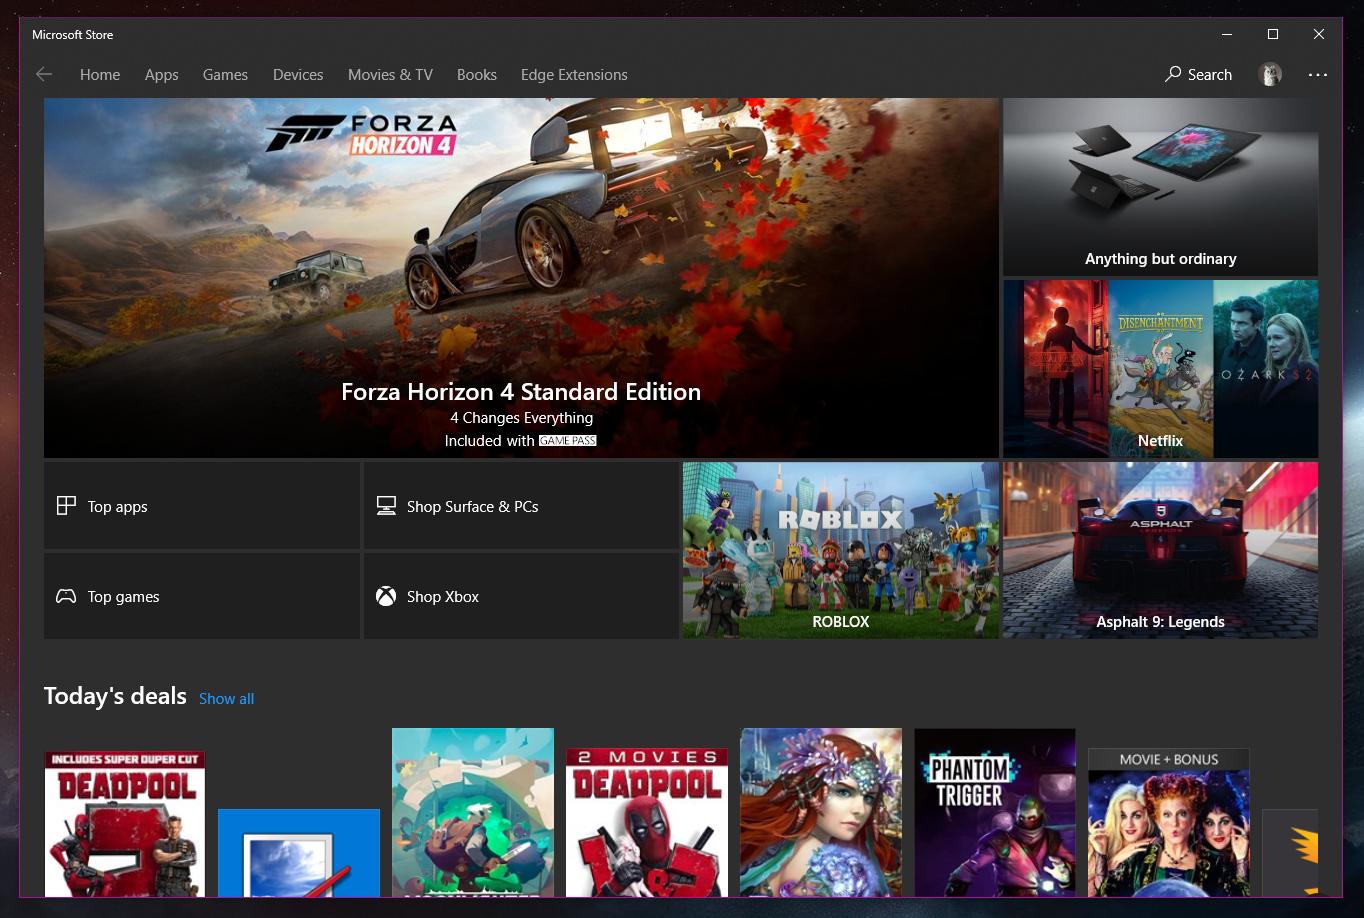The width and height of the screenshot is (1364, 918).
Task: Open the ROBLOX tile
Action: [x=840, y=550]
